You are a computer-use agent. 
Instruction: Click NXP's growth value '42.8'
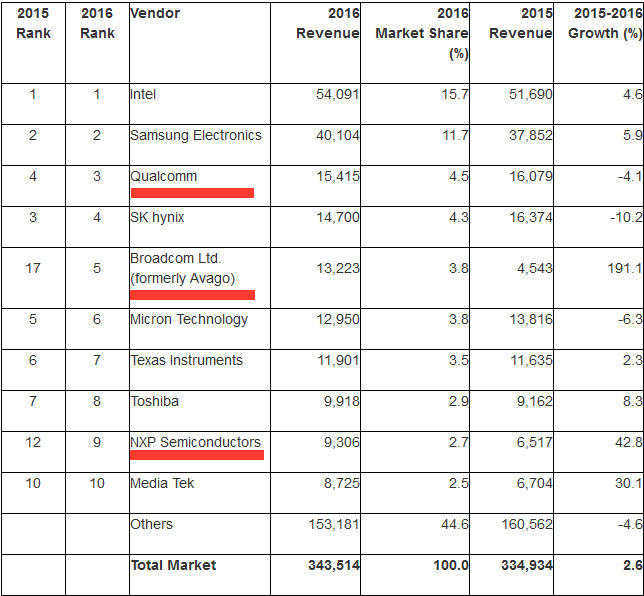click(629, 442)
